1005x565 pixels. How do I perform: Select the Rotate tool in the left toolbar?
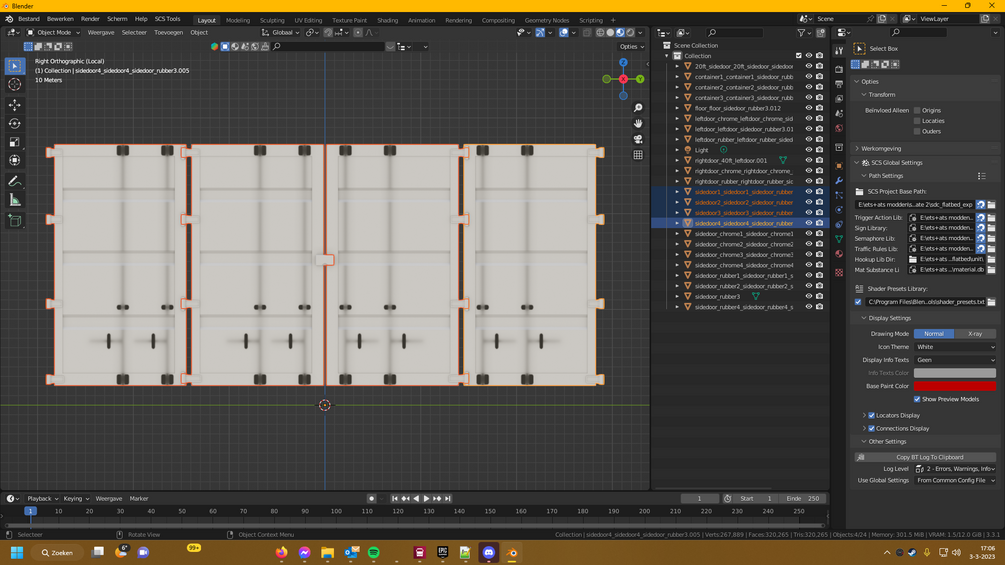pos(15,123)
